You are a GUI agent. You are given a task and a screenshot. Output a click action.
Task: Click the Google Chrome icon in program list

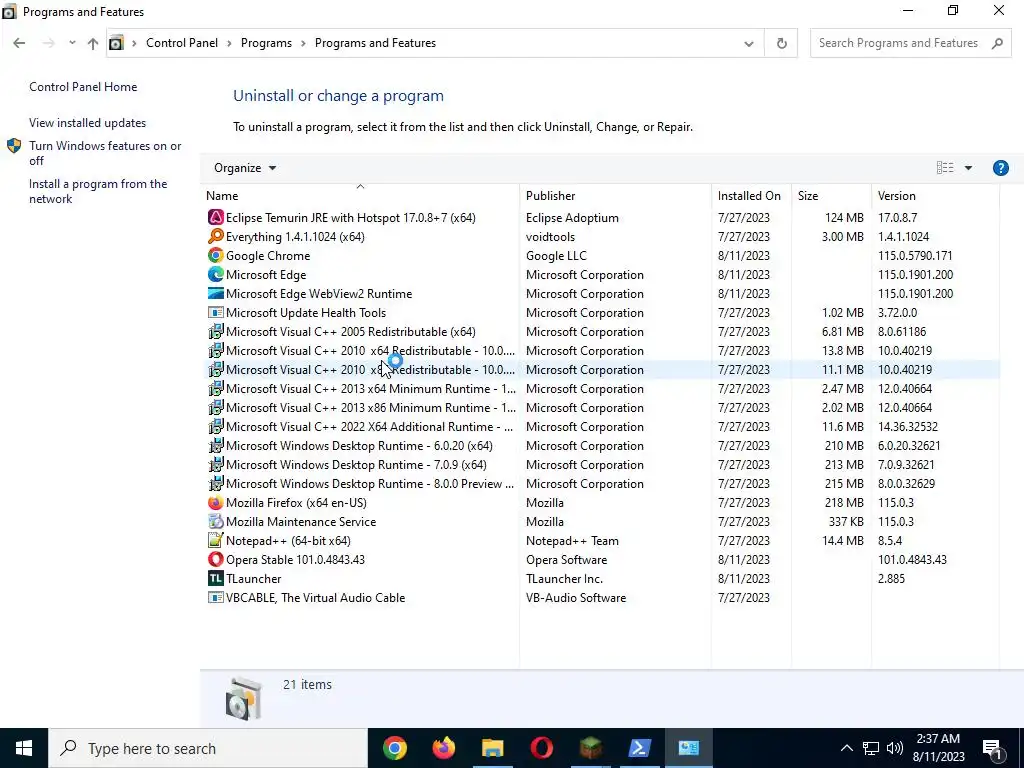coord(216,255)
